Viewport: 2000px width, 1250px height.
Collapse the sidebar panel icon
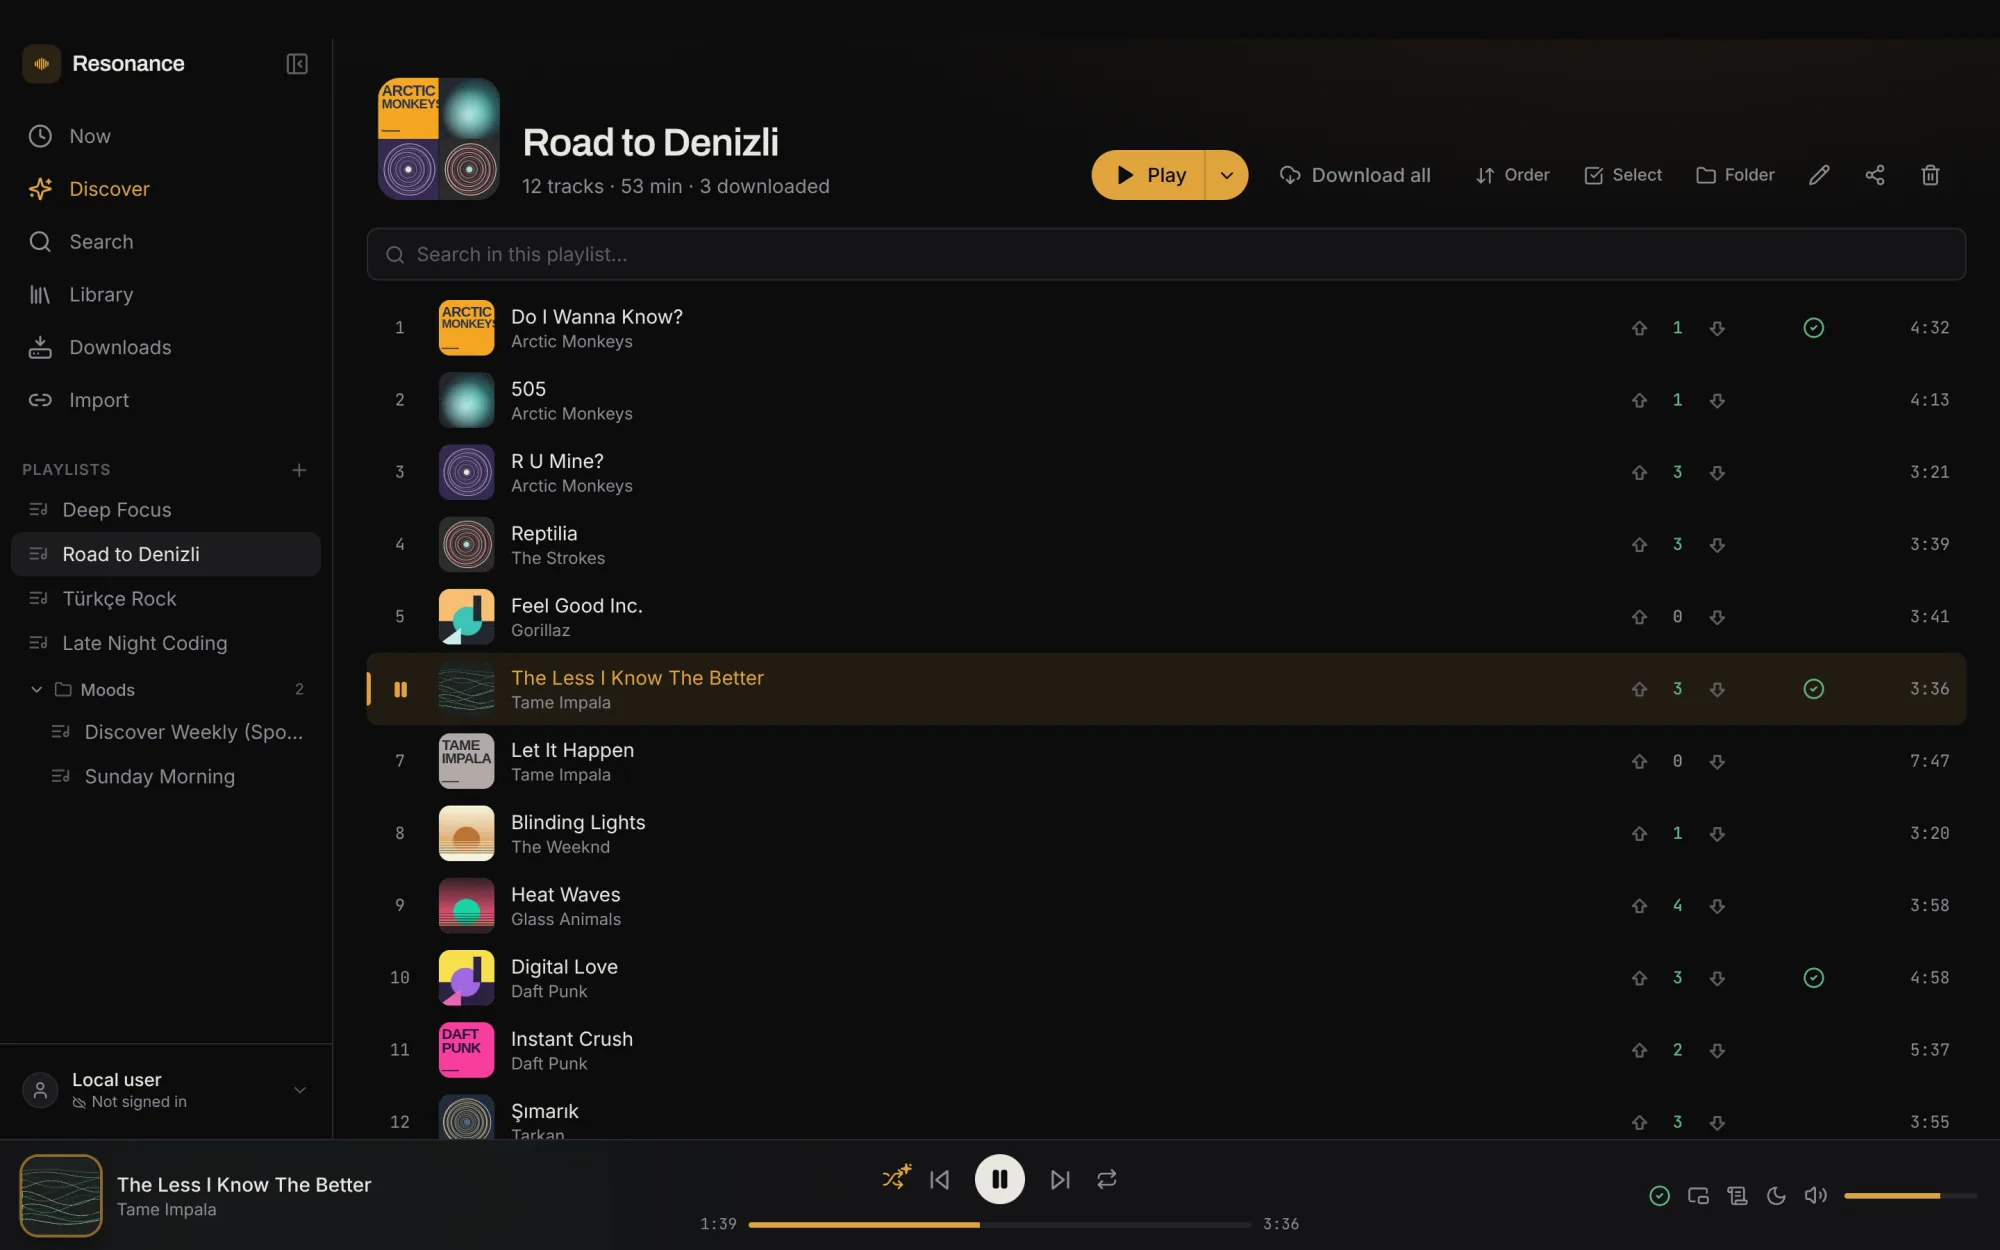(297, 64)
